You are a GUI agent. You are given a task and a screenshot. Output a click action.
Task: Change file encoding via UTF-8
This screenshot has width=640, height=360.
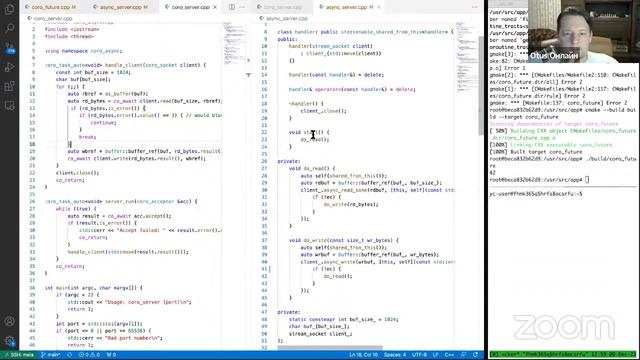point(419,355)
